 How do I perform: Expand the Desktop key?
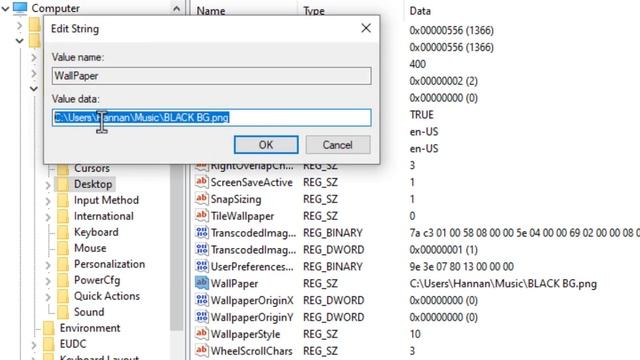(48, 185)
